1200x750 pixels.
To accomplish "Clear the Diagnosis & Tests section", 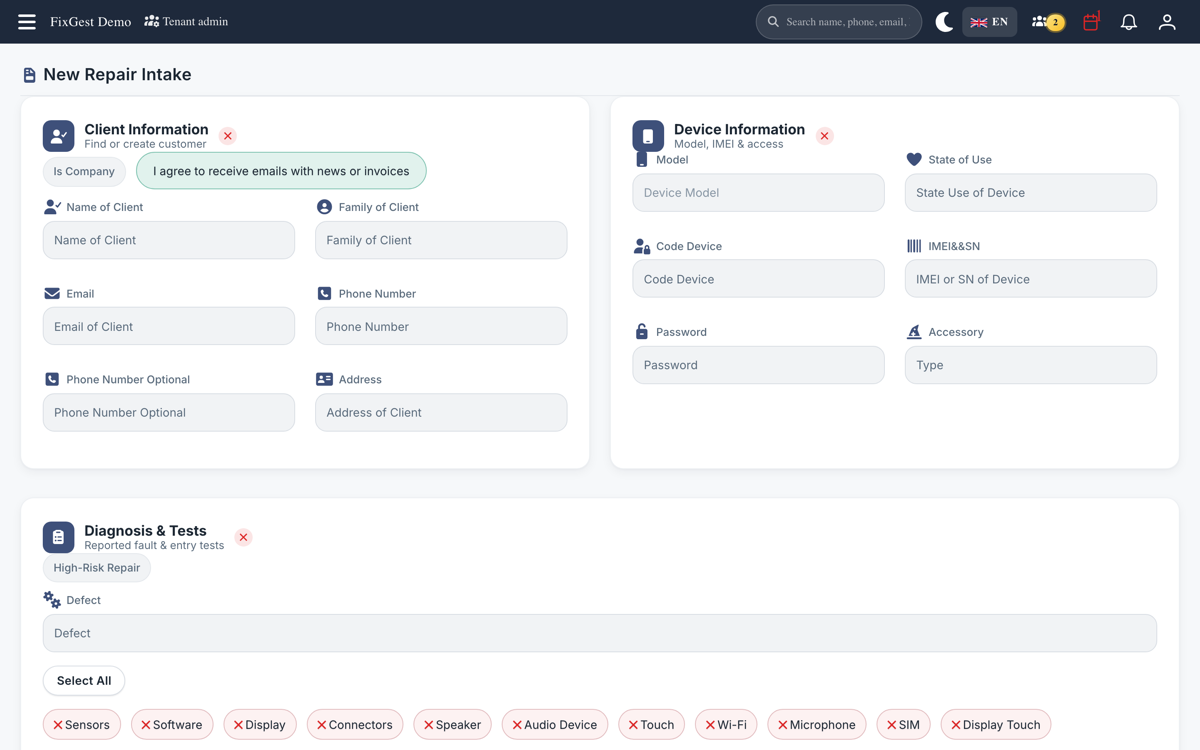I will pos(243,537).
